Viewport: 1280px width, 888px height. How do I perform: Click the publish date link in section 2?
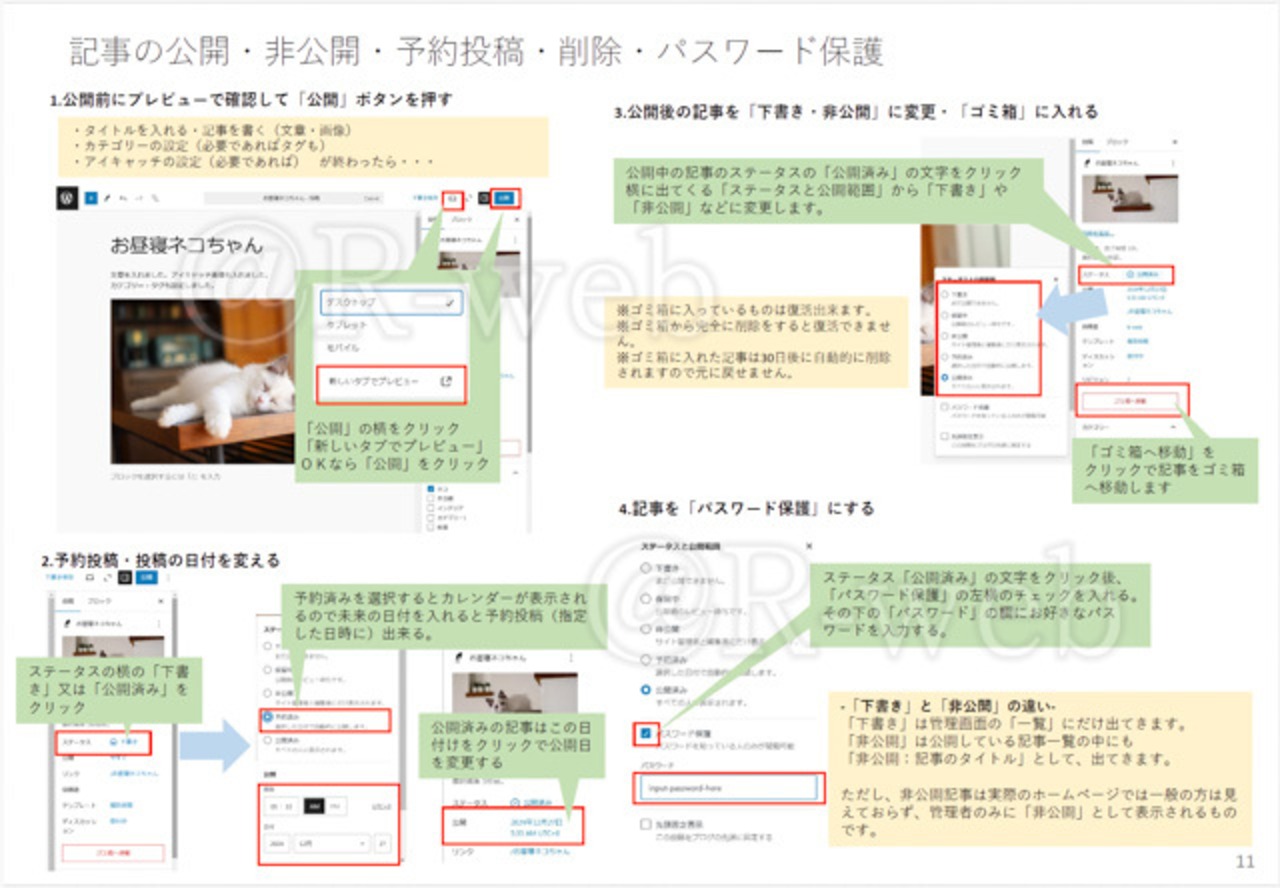click(x=536, y=826)
